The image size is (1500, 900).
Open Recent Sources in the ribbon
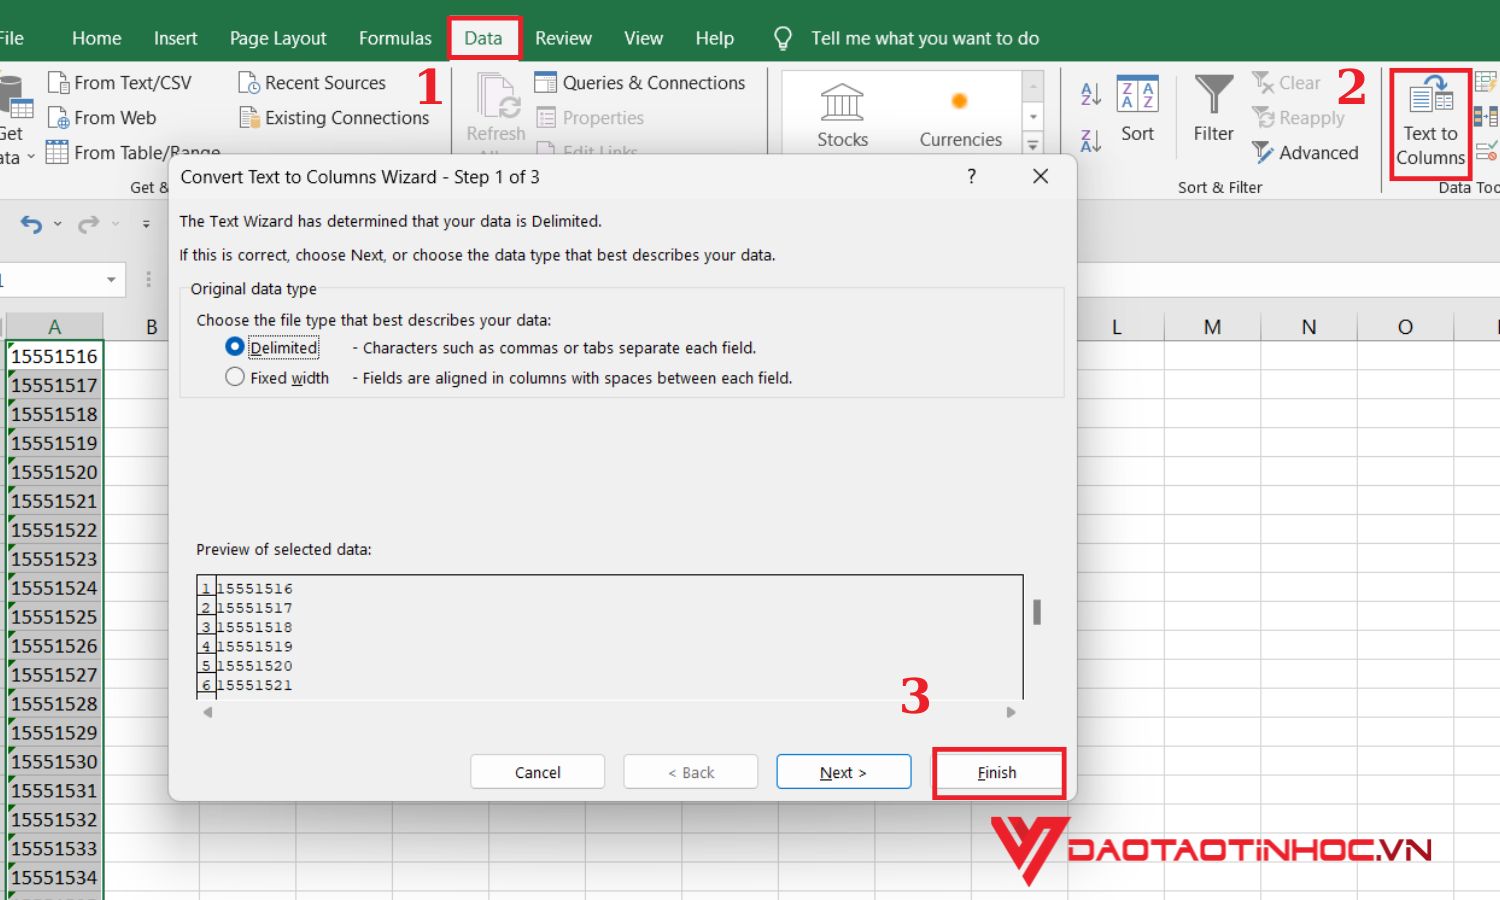pyautogui.click(x=312, y=83)
